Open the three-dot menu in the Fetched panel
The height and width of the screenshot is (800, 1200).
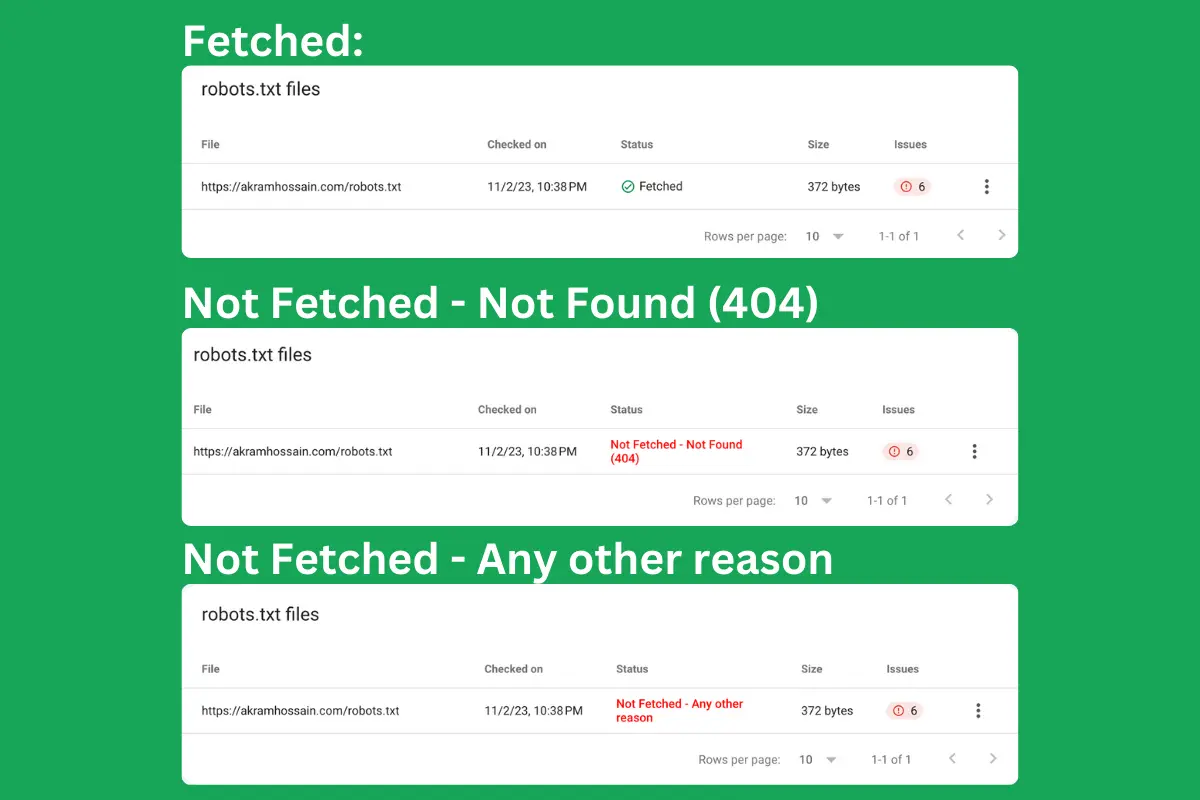(986, 187)
